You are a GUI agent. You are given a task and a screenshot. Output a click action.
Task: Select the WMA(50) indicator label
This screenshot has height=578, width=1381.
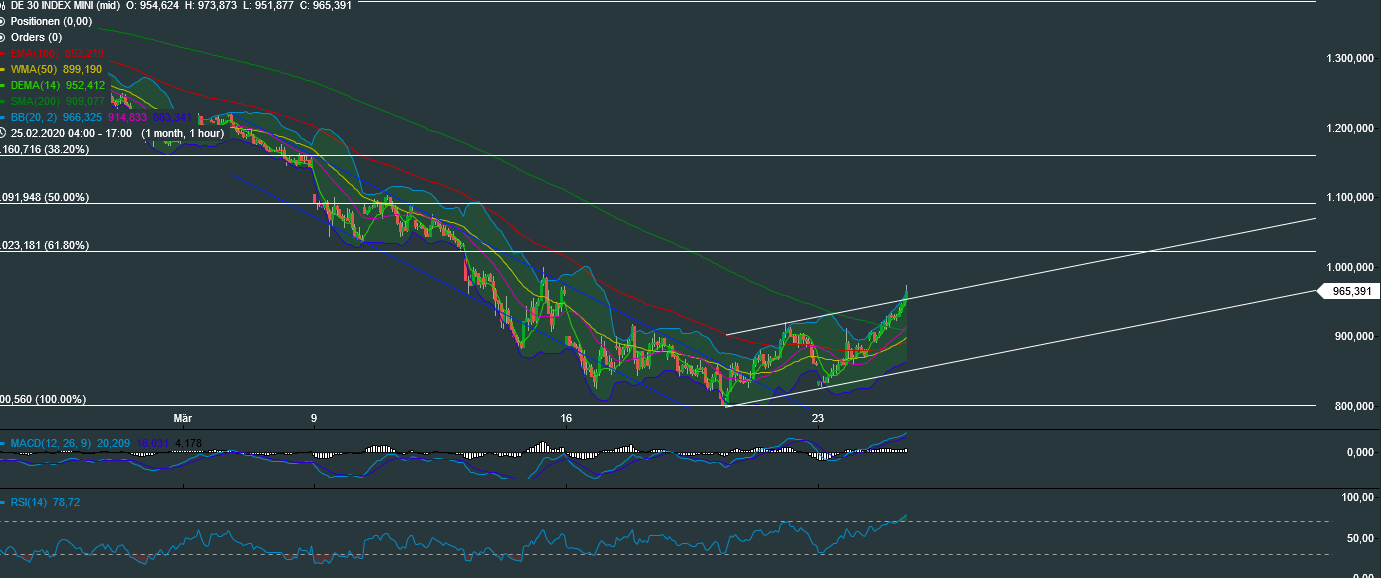pos(33,69)
